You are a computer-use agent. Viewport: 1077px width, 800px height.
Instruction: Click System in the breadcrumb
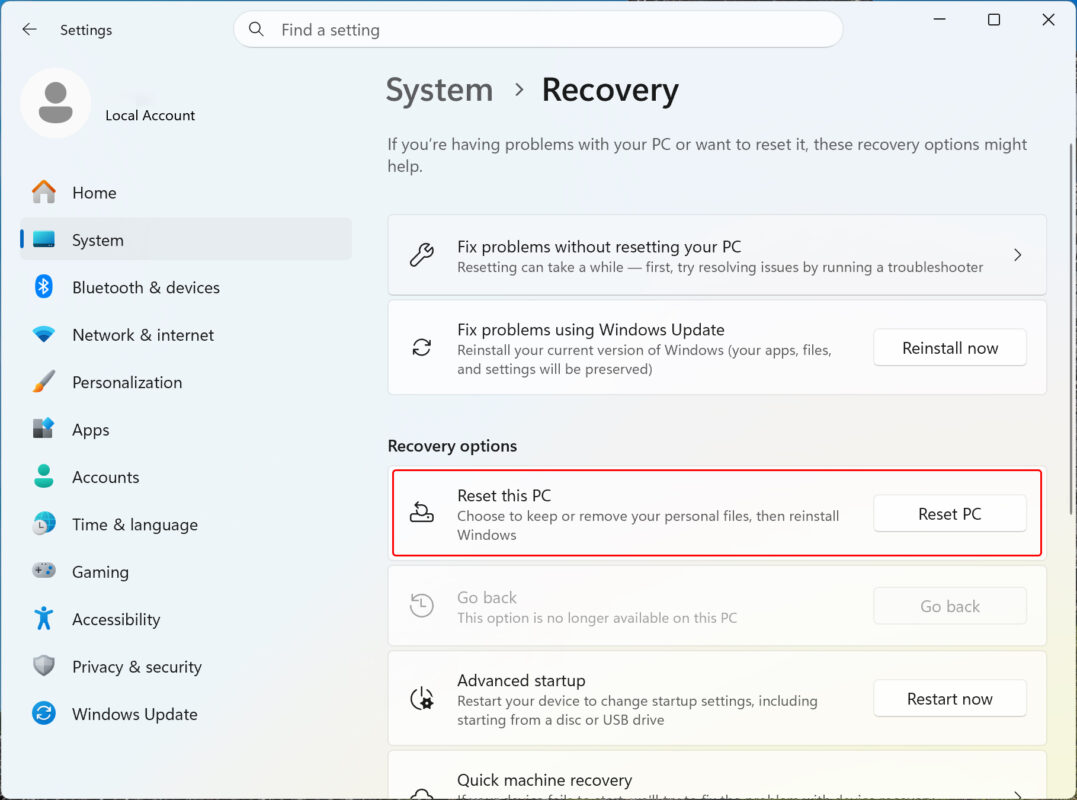point(440,90)
